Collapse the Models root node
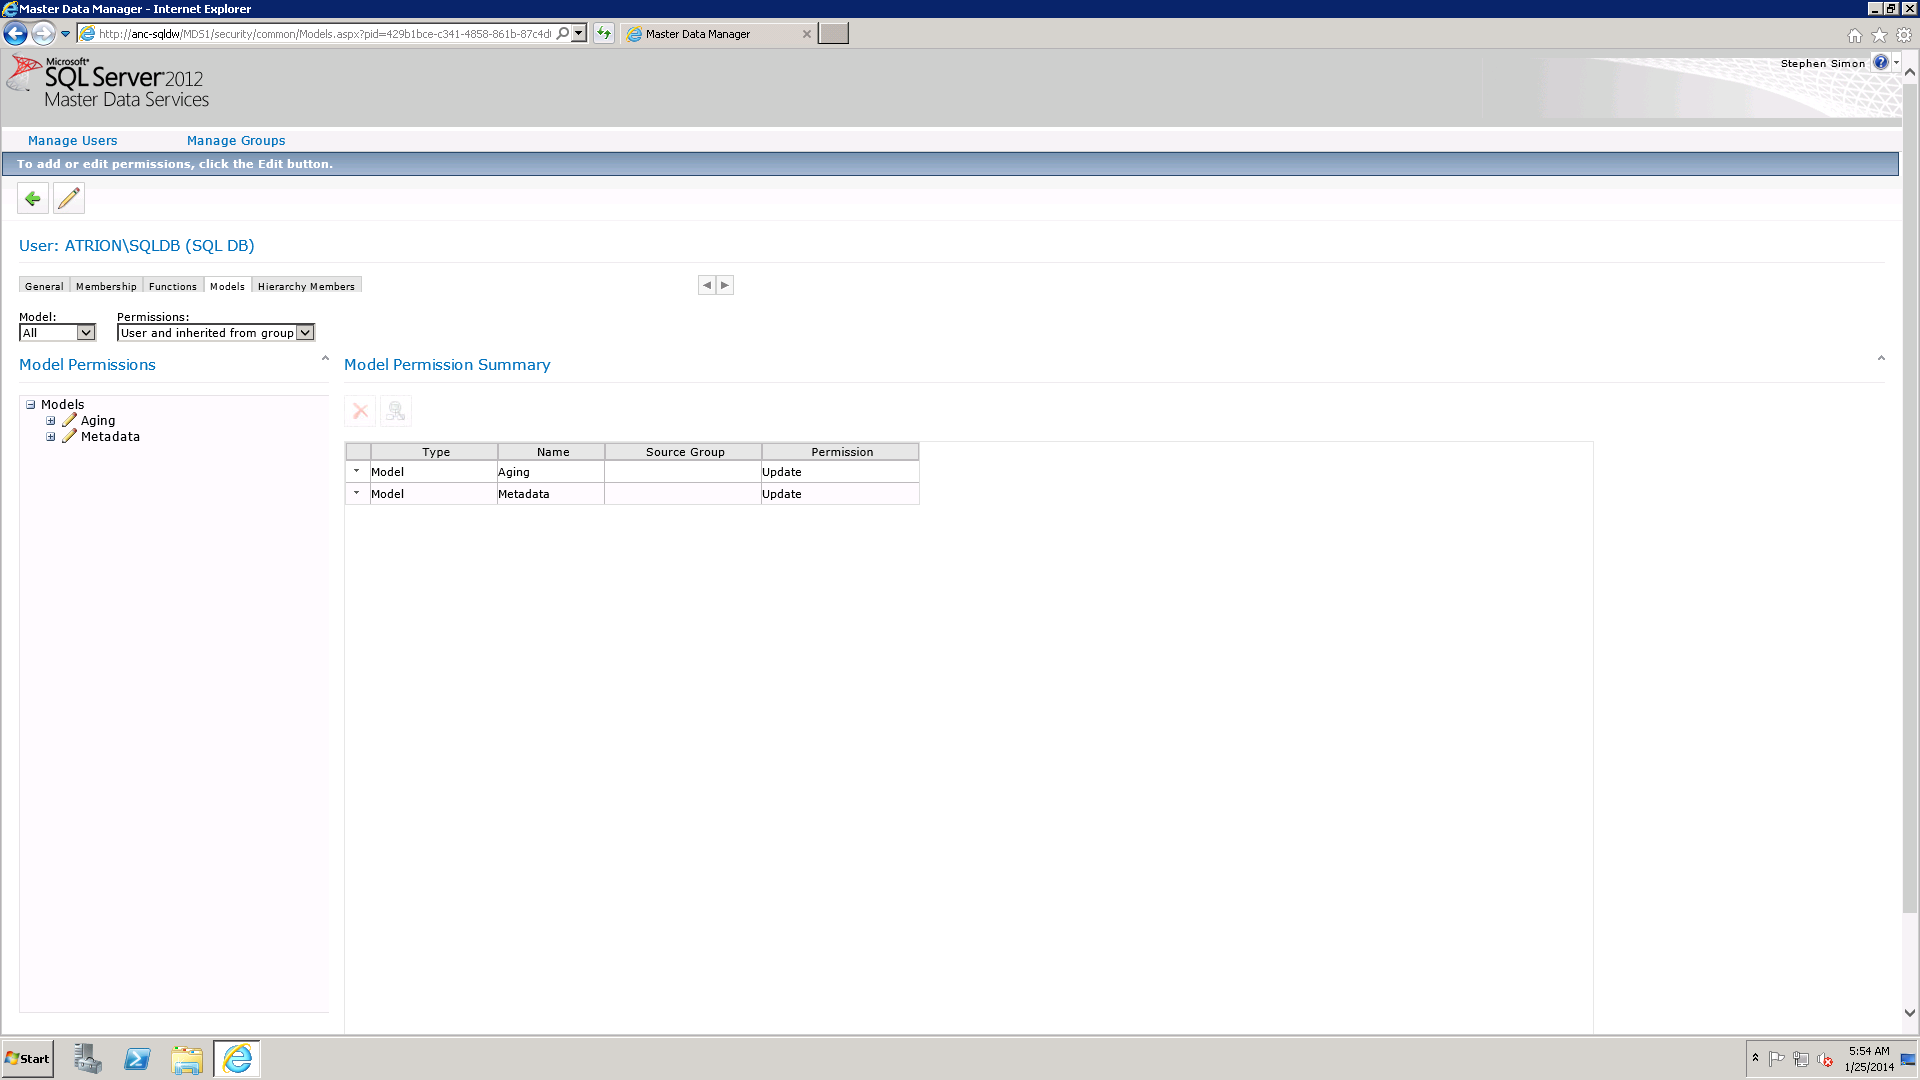Image resolution: width=1920 pixels, height=1080 pixels. click(31, 405)
